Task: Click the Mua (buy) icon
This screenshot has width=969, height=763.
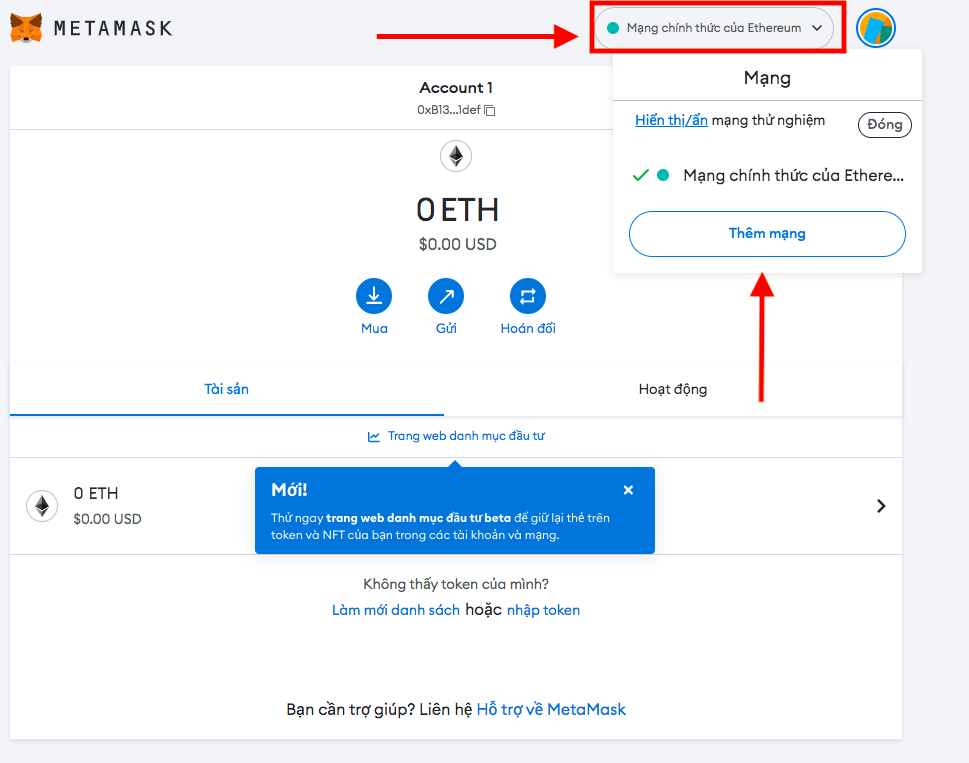Action: (x=373, y=296)
